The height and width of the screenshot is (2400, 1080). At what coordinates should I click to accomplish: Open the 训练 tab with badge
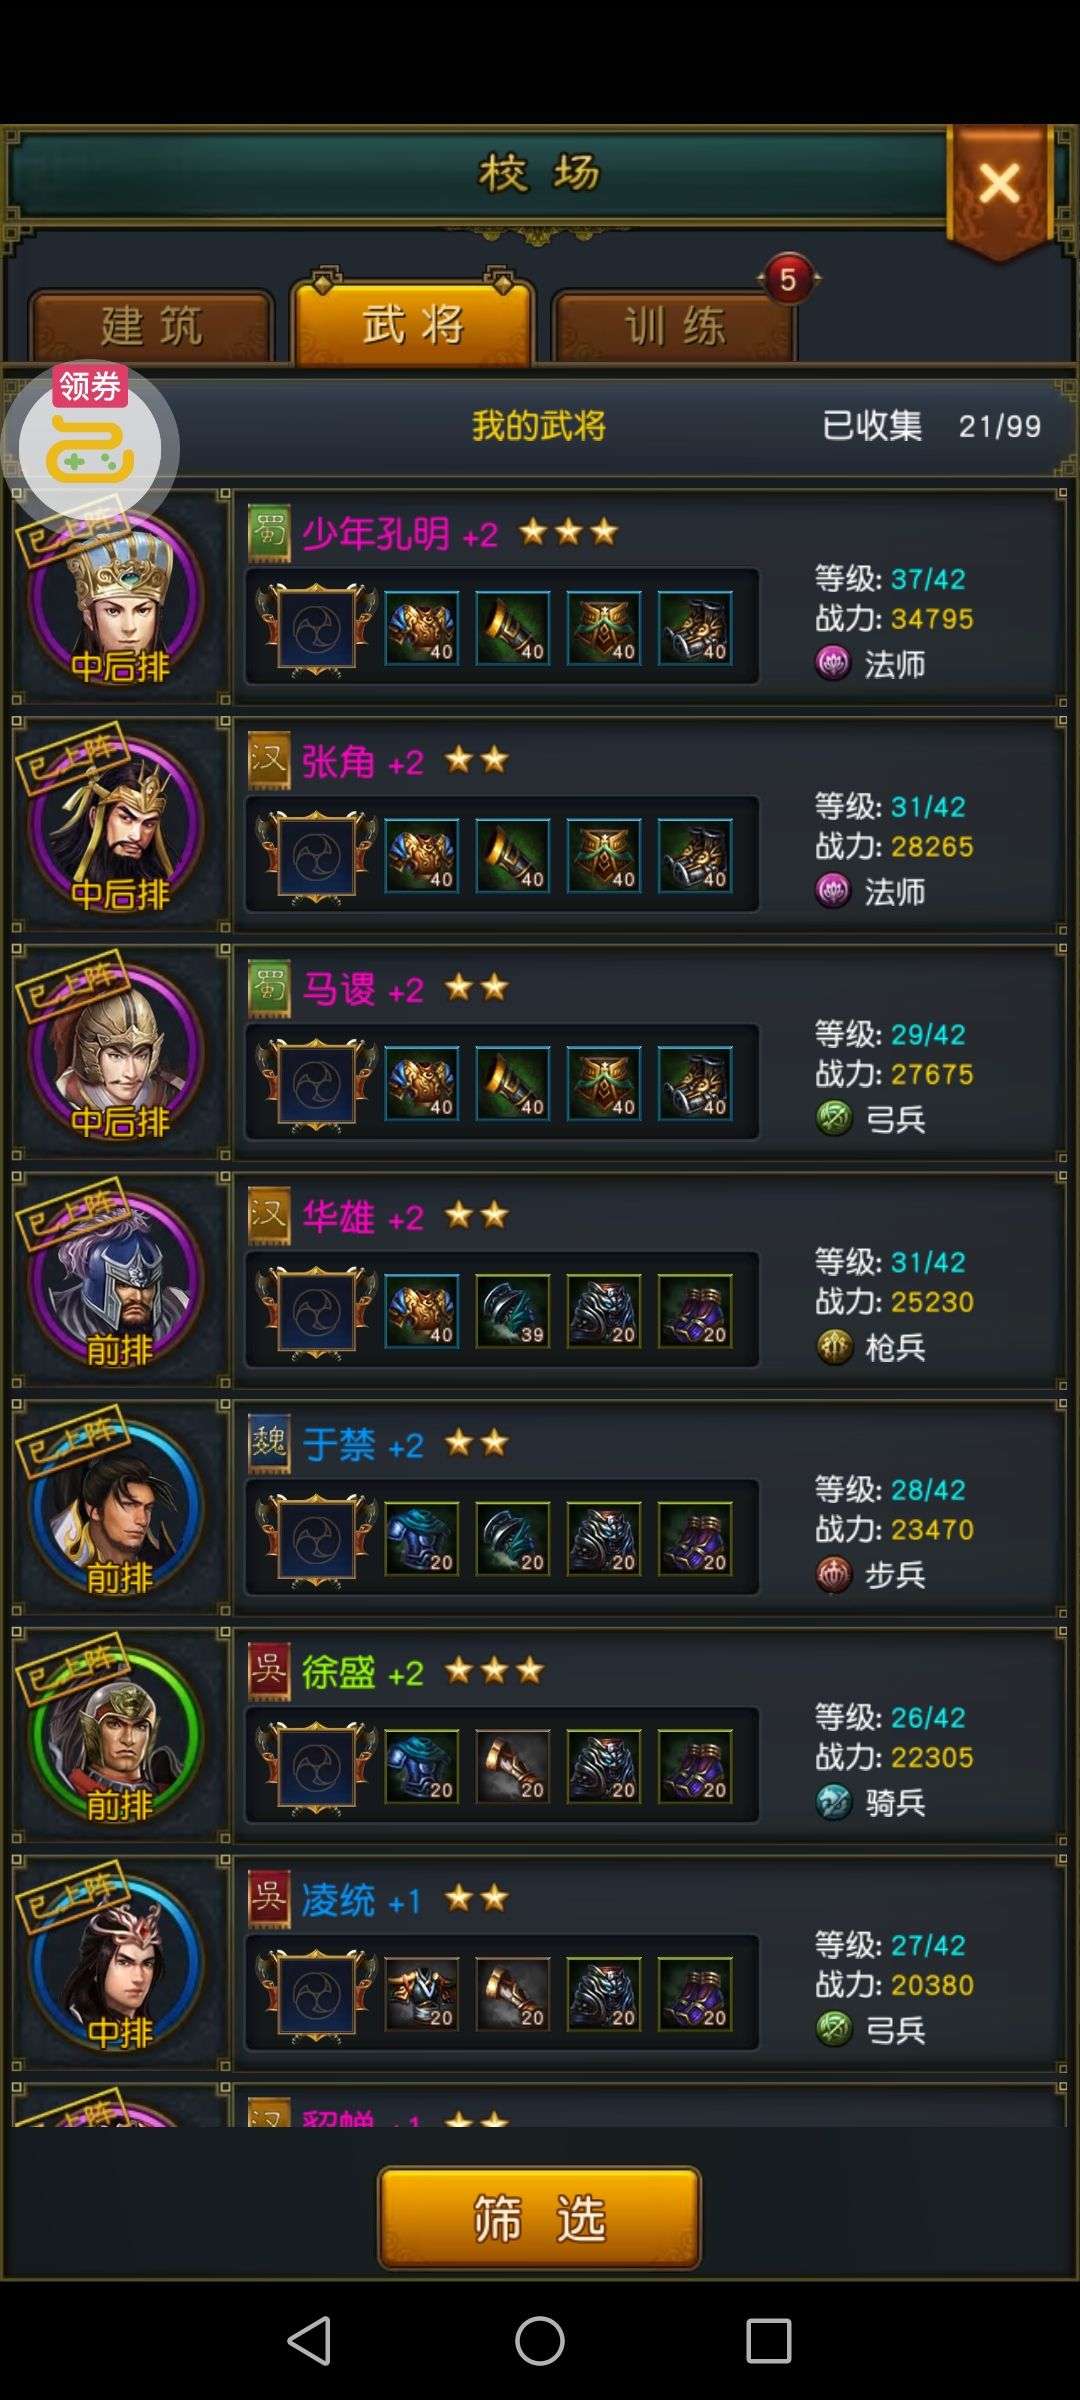coord(675,326)
